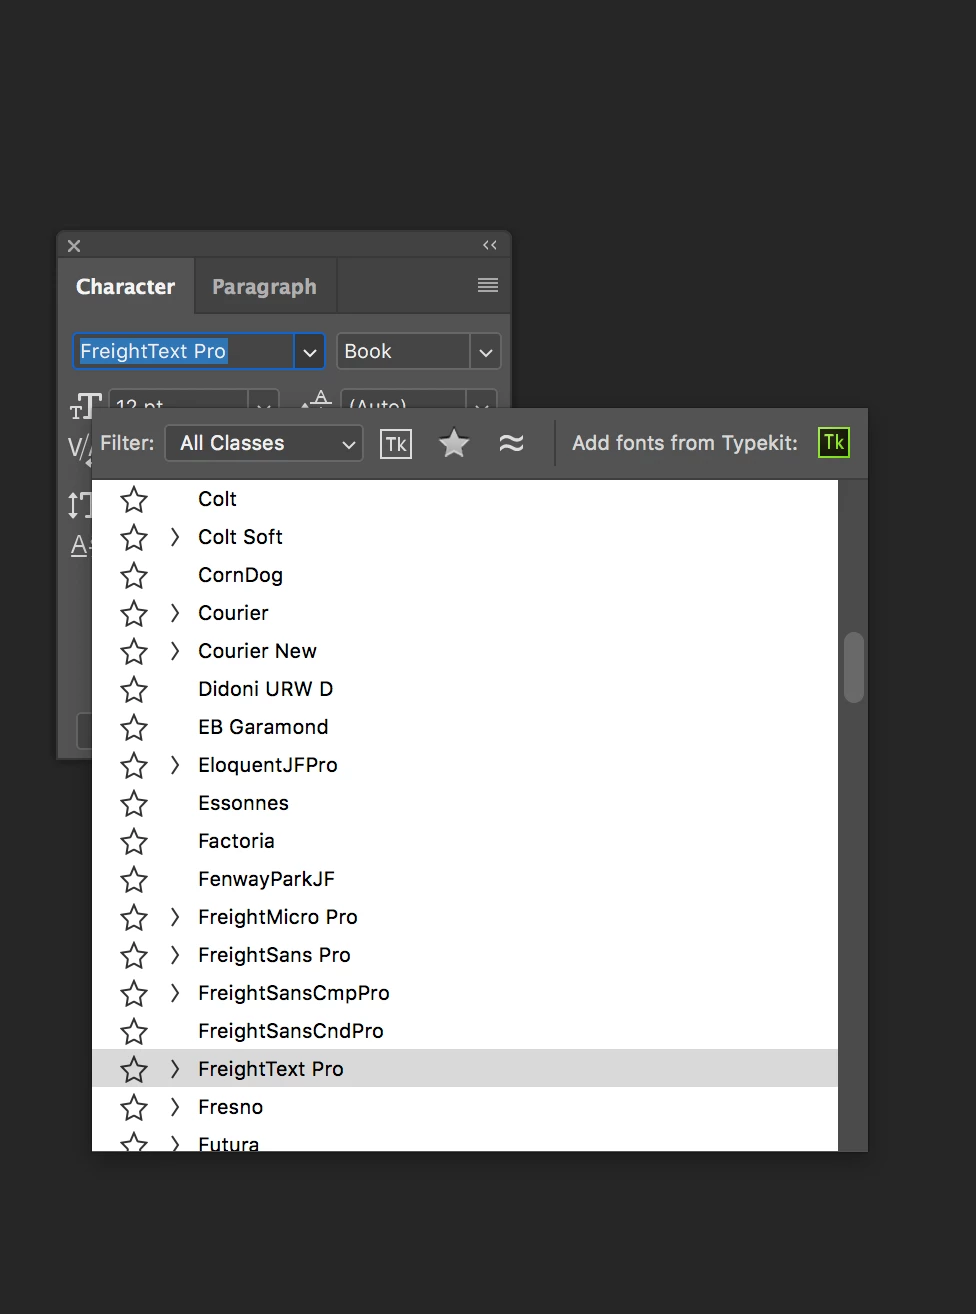Image resolution: width=976 pixels, height=1314 pixels.
Task: Open the All Classes filter dropdown
Action: point(264,443)
